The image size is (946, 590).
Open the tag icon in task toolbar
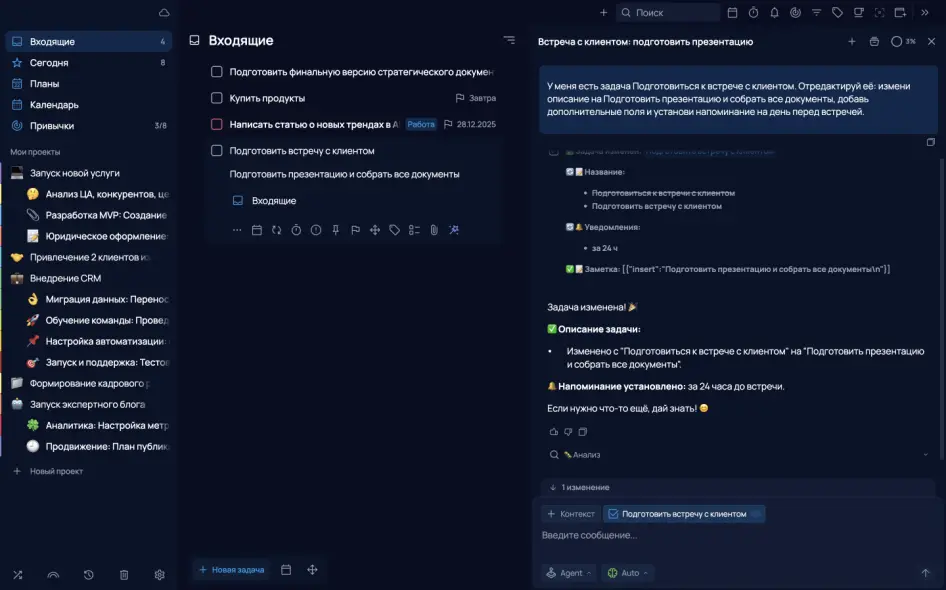click(395, 230)
